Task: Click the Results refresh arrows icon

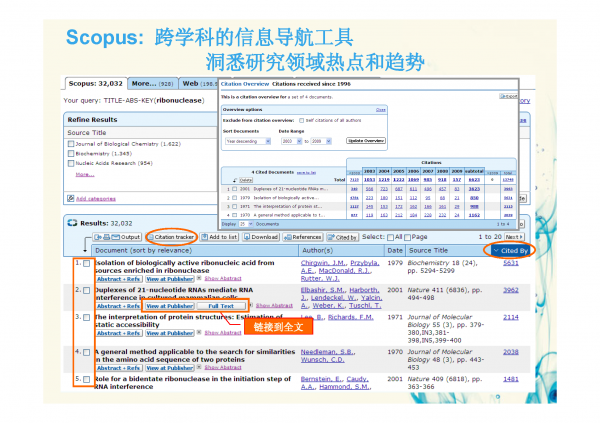Action: [72, 223]
